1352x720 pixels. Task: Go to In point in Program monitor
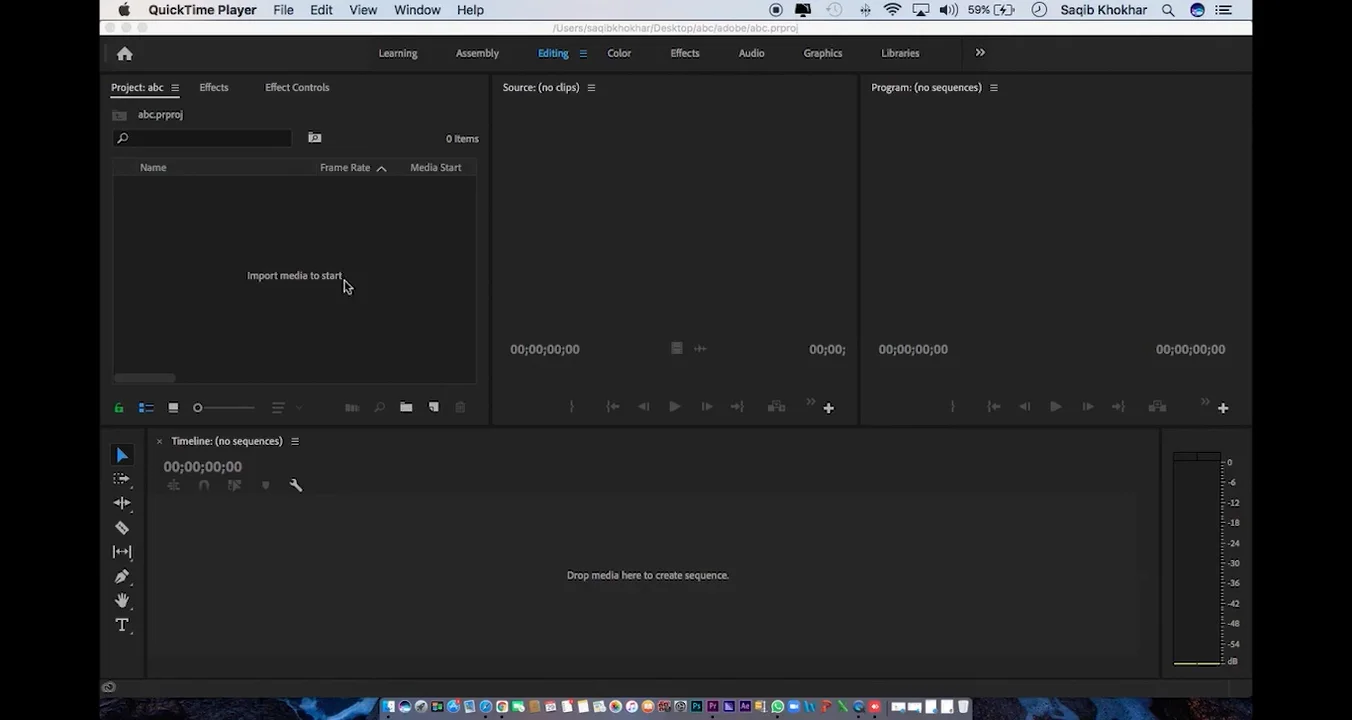tap(993, 407)
